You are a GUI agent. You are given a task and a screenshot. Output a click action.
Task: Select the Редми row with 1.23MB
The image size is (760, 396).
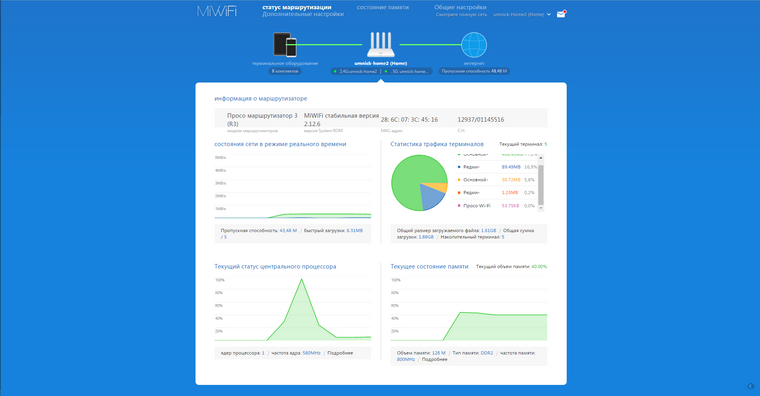(496, 192)
